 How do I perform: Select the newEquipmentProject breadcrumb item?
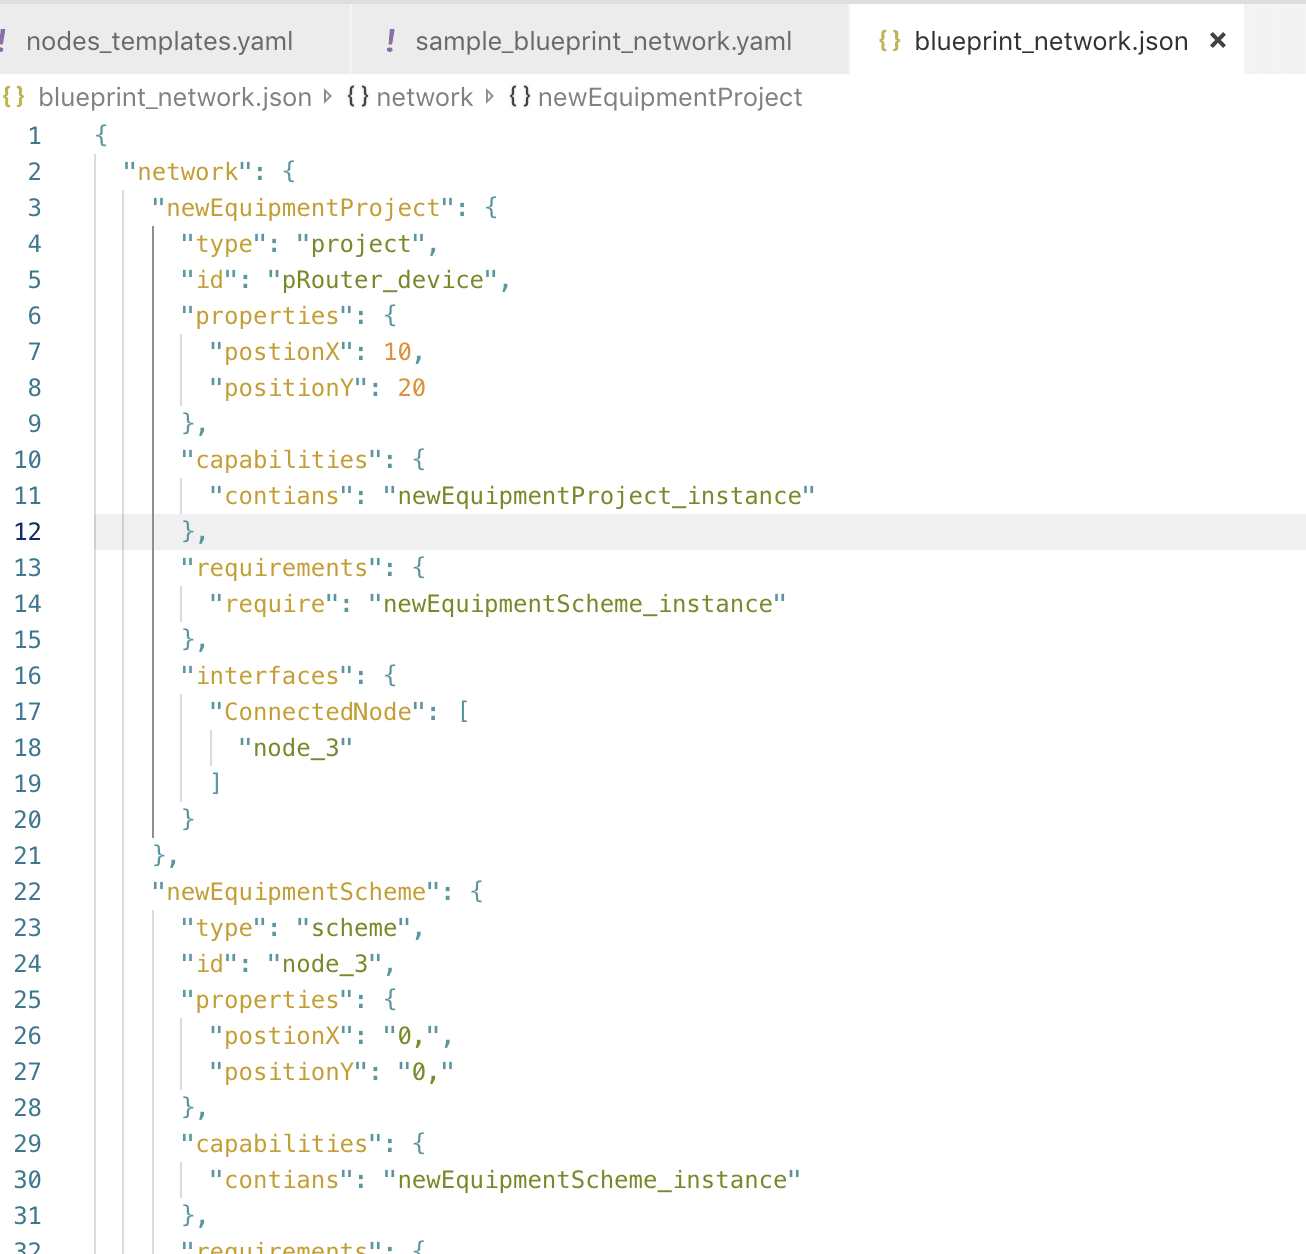pyautogui.click(x=669, y=97)
